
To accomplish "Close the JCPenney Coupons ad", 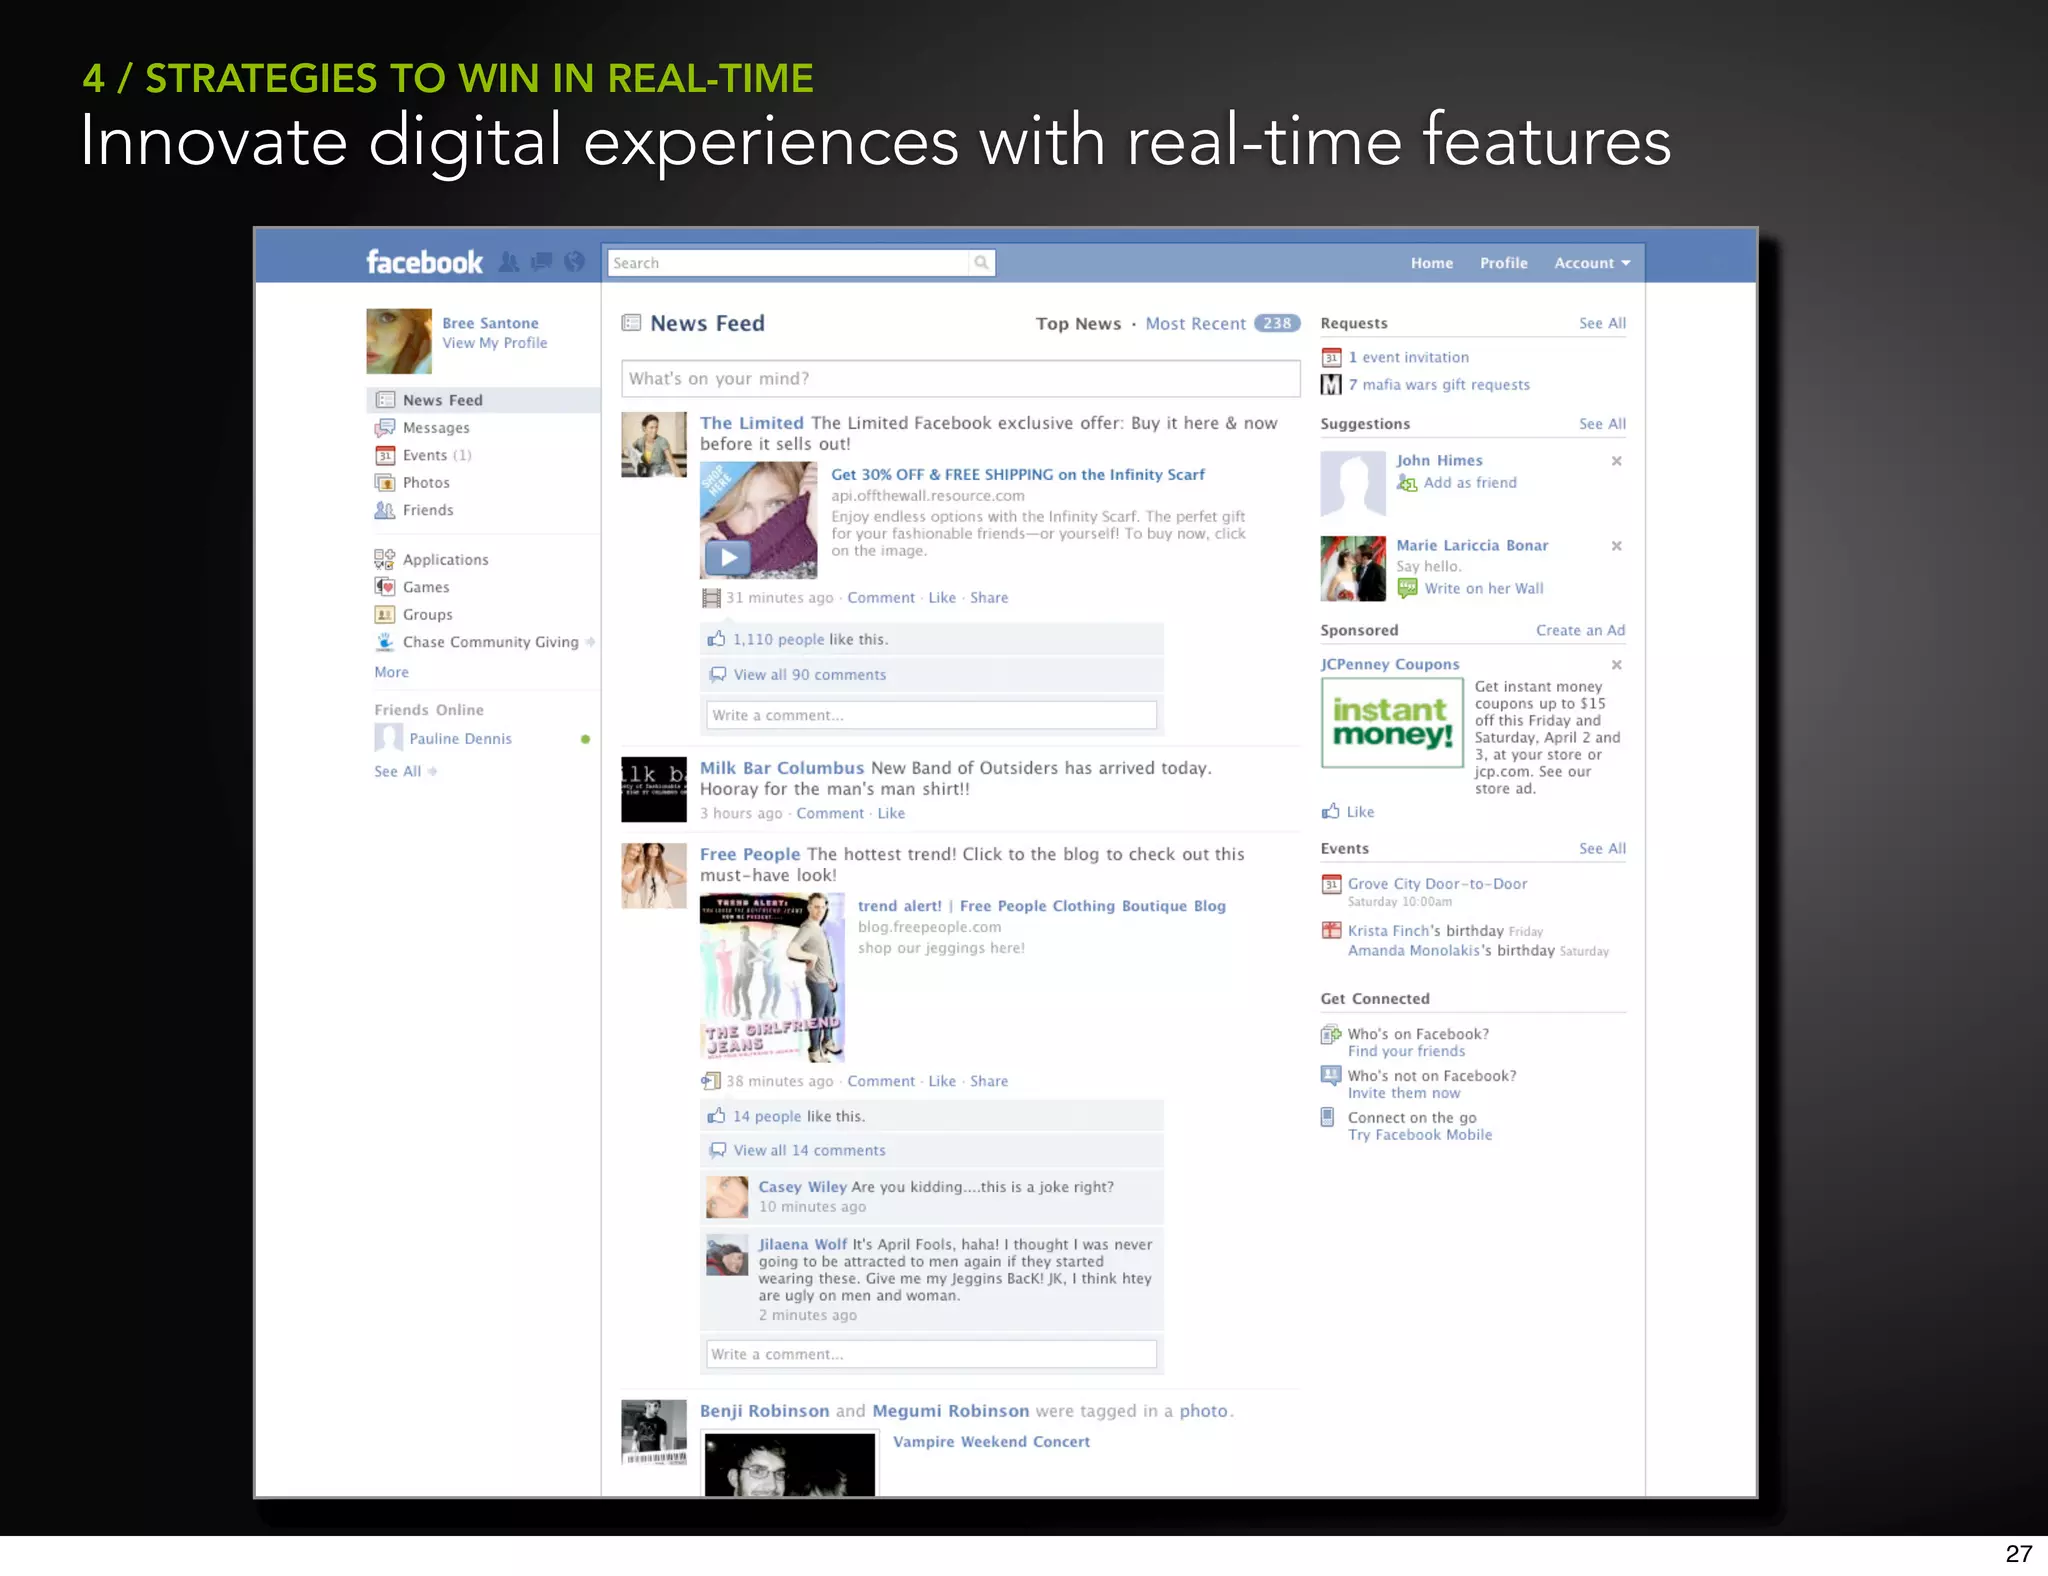I will click(1616, 665).
